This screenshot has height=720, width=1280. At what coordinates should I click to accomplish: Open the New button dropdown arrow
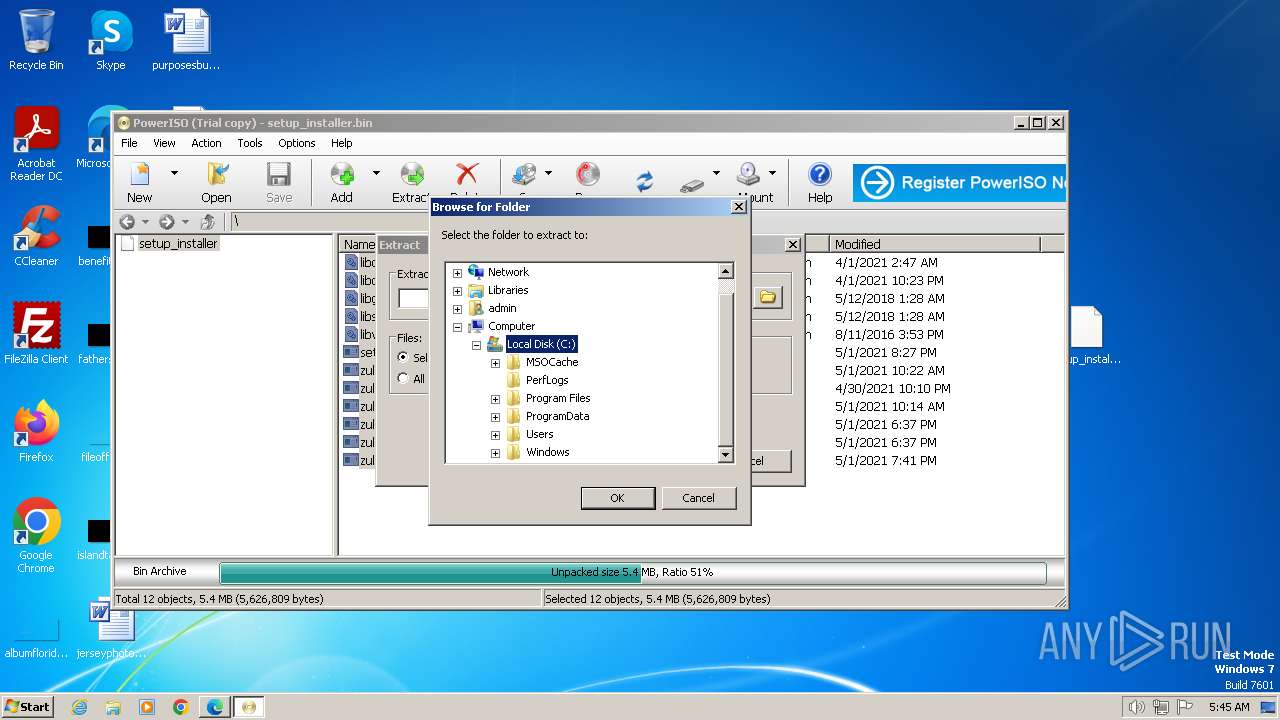[x=174, y=173]
